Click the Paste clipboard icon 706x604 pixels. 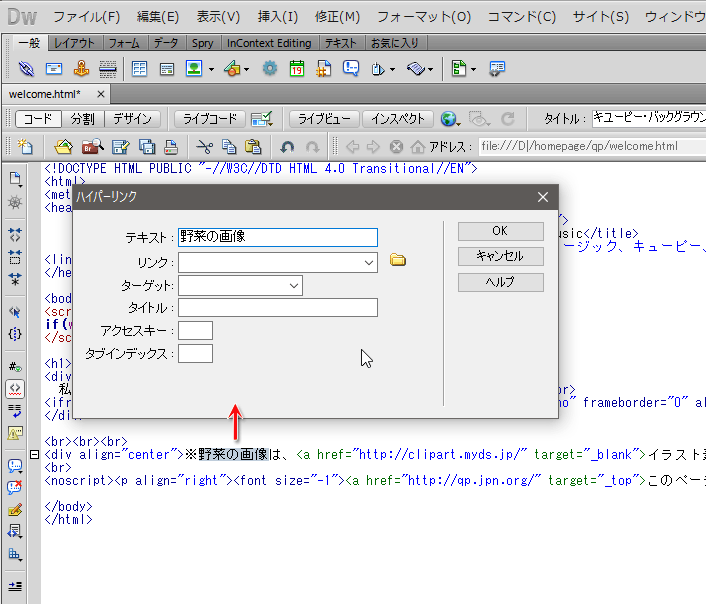click(253, 146)
